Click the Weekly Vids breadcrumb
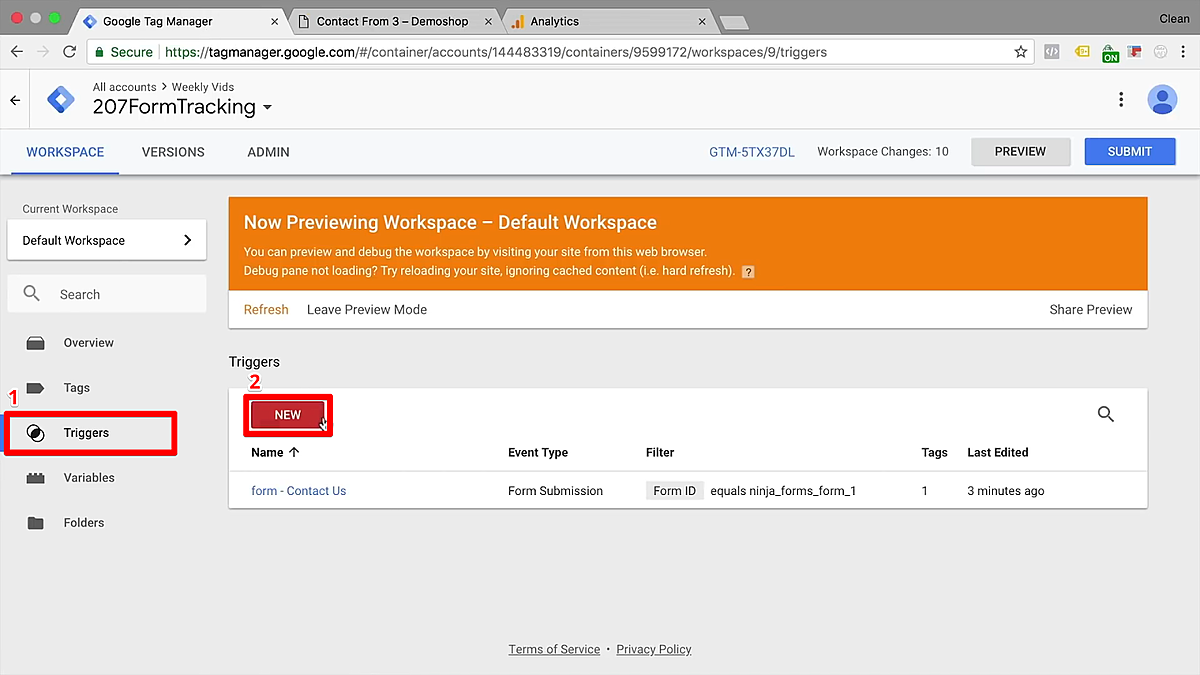Viewport: 1200px width, 675px height. pyautogui.click(x=203, y=87)
